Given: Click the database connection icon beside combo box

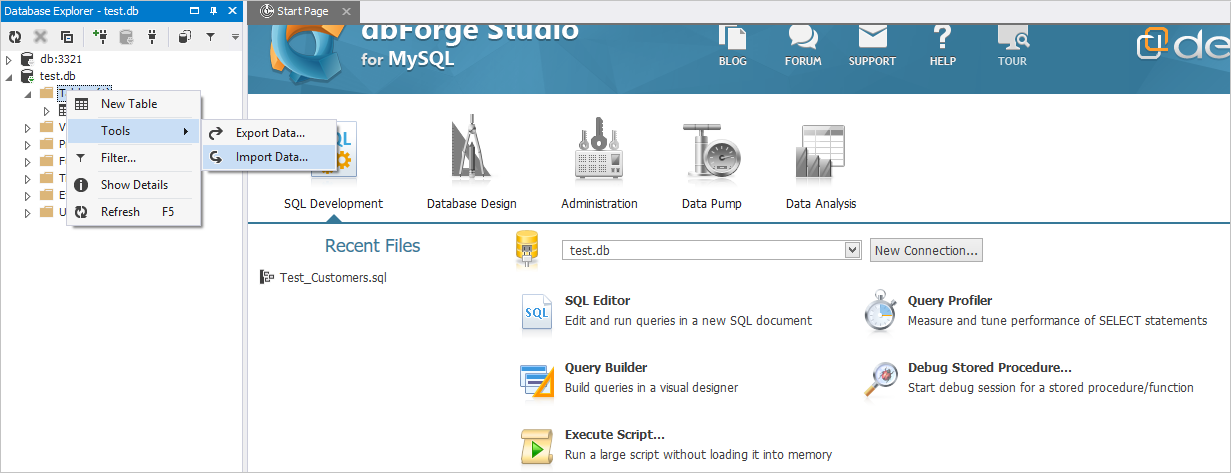Looking at the screenshot, I should 527,248.
